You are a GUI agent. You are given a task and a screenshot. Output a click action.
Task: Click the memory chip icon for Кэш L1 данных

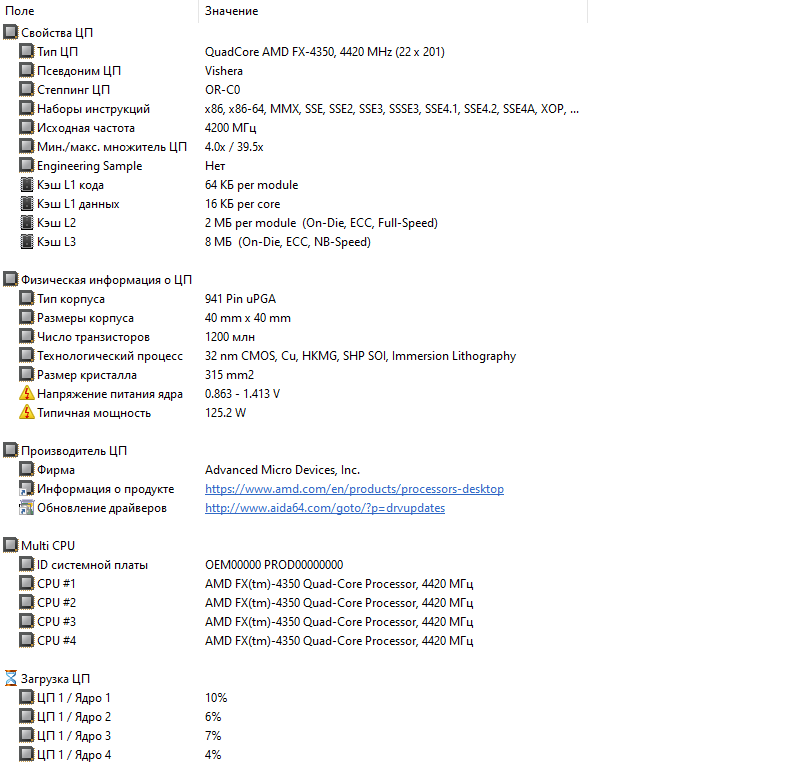click(x=27, y=204)
